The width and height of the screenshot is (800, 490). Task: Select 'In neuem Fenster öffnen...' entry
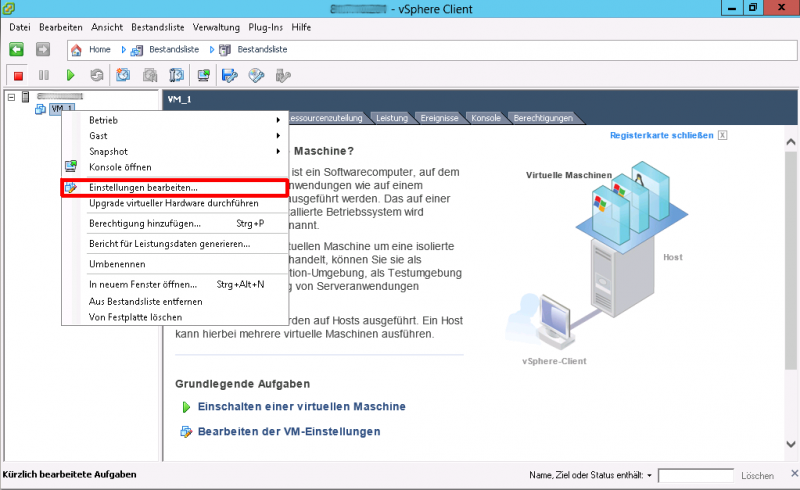pos(174,284)
